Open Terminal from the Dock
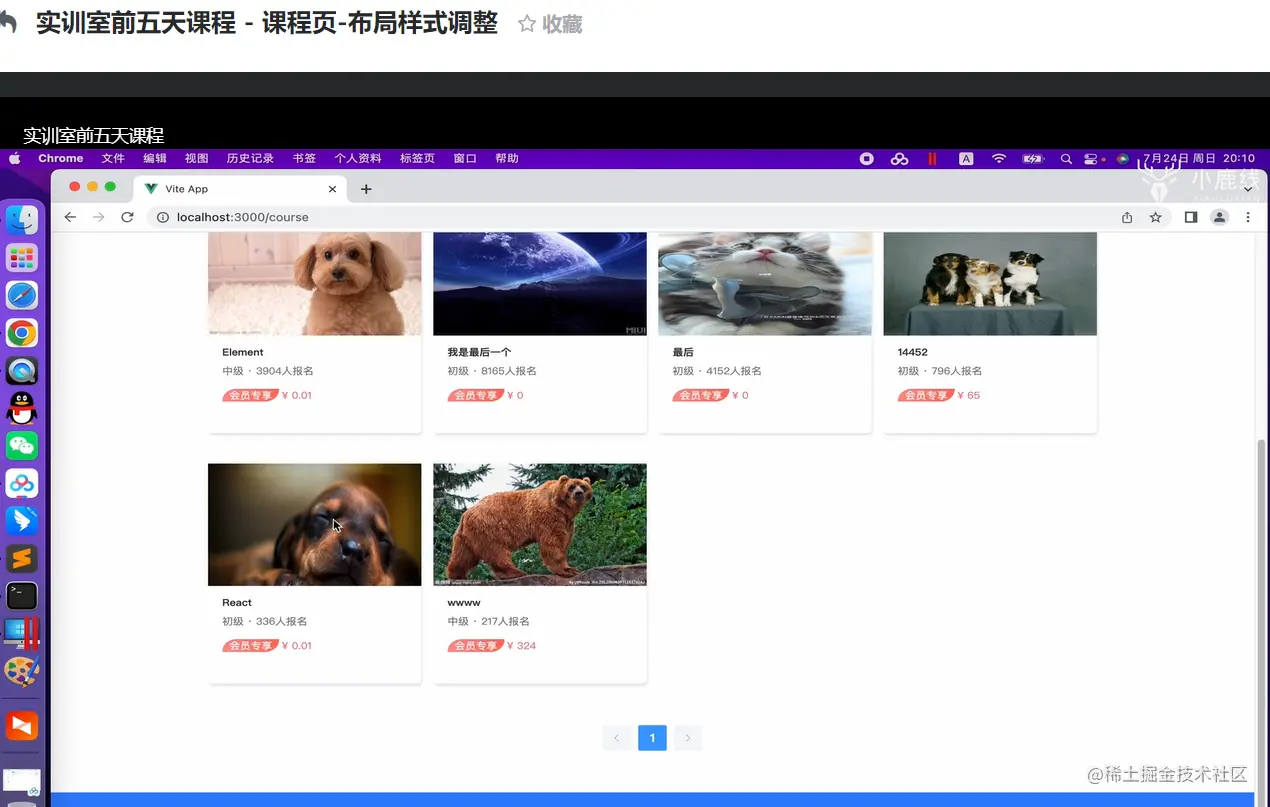 22,596
